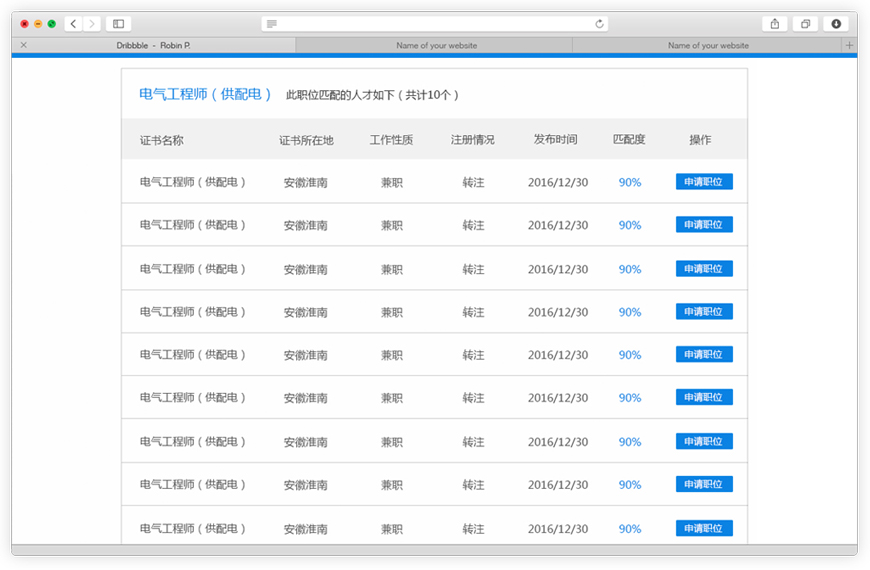The image size is (870, 570).
Task: Click the browser forward arrow
Action: 91,24
